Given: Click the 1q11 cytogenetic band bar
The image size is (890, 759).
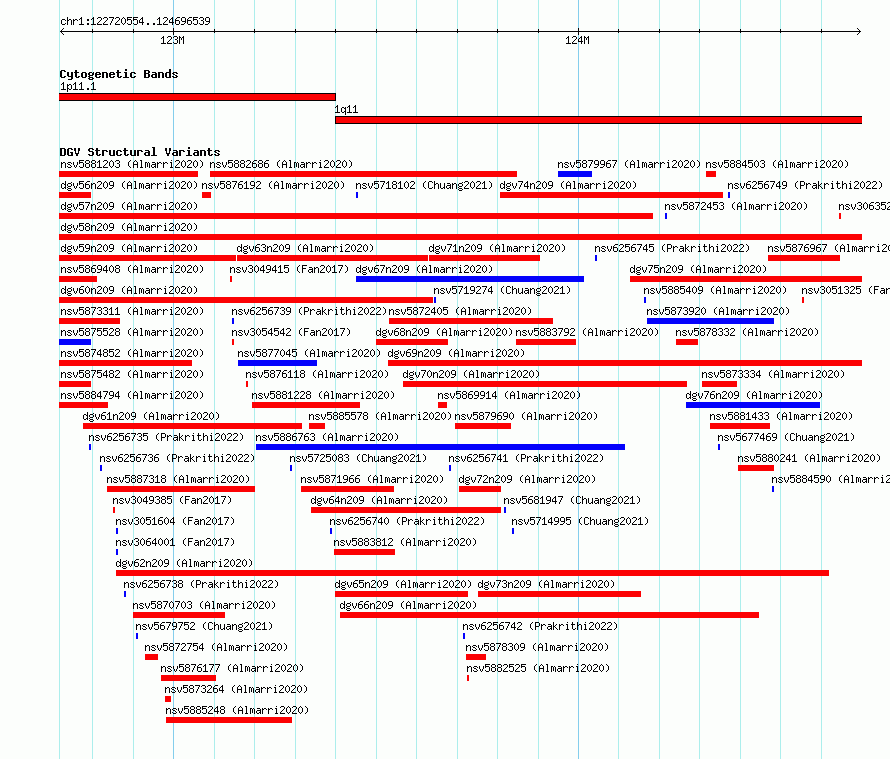Looking at the screenshot, I should [x=598, y=120].
